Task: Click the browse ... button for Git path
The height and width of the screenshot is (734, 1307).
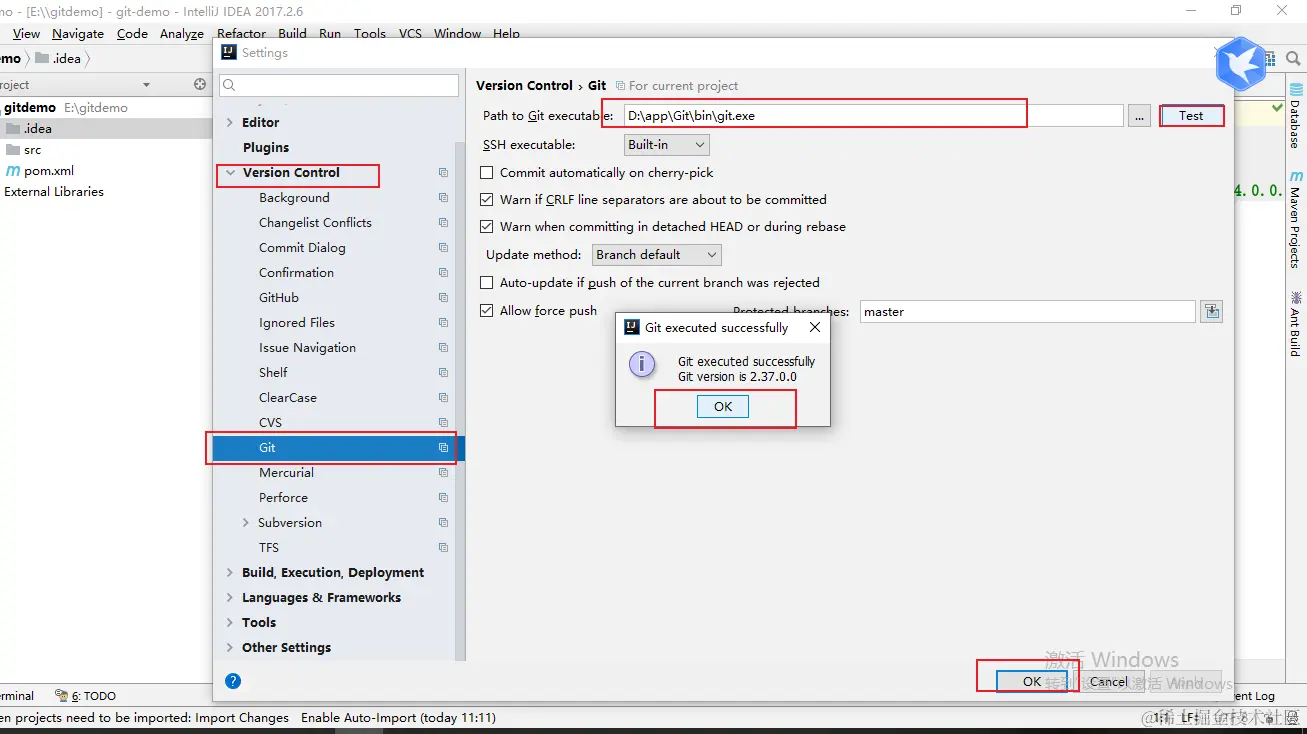Action: point(1139,116)
